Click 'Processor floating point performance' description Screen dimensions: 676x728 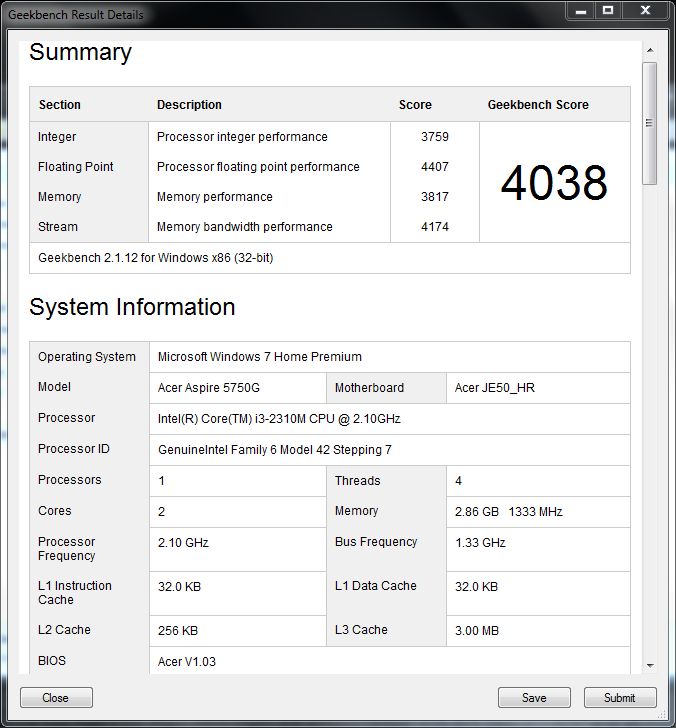pyautogui.click(x=258, y=167)
